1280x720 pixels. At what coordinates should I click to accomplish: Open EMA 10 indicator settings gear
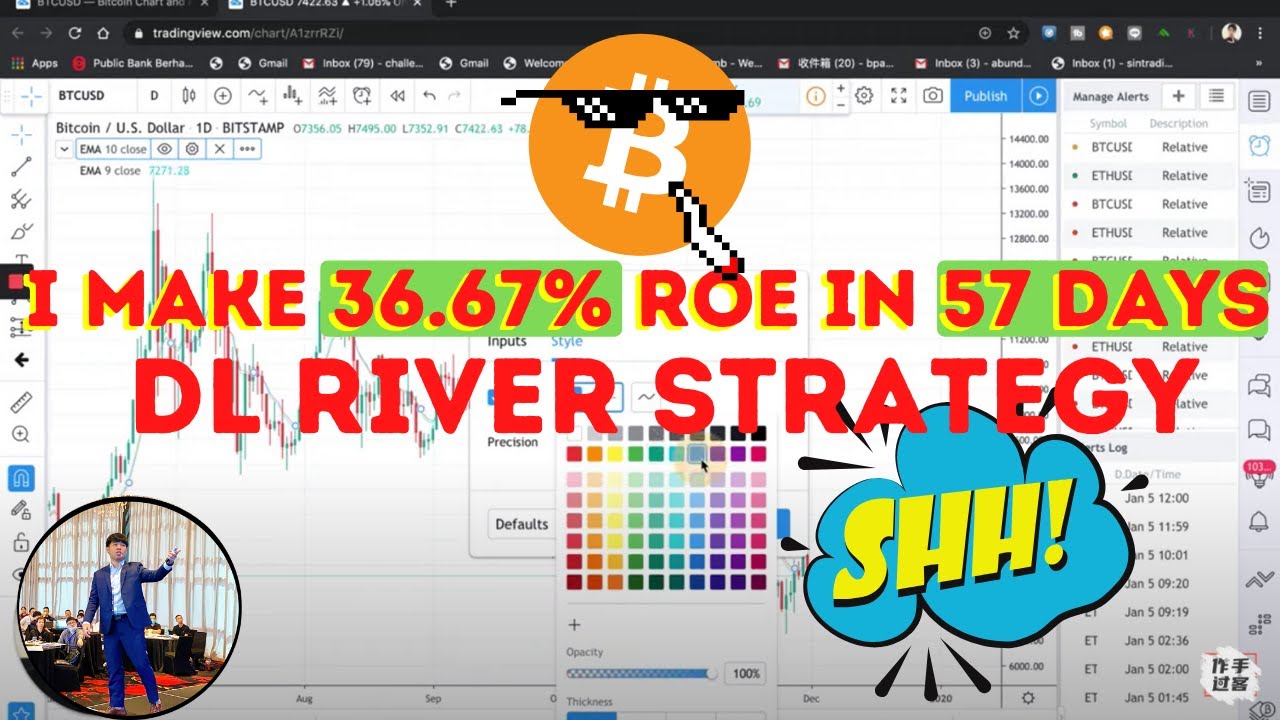[192, 149]
